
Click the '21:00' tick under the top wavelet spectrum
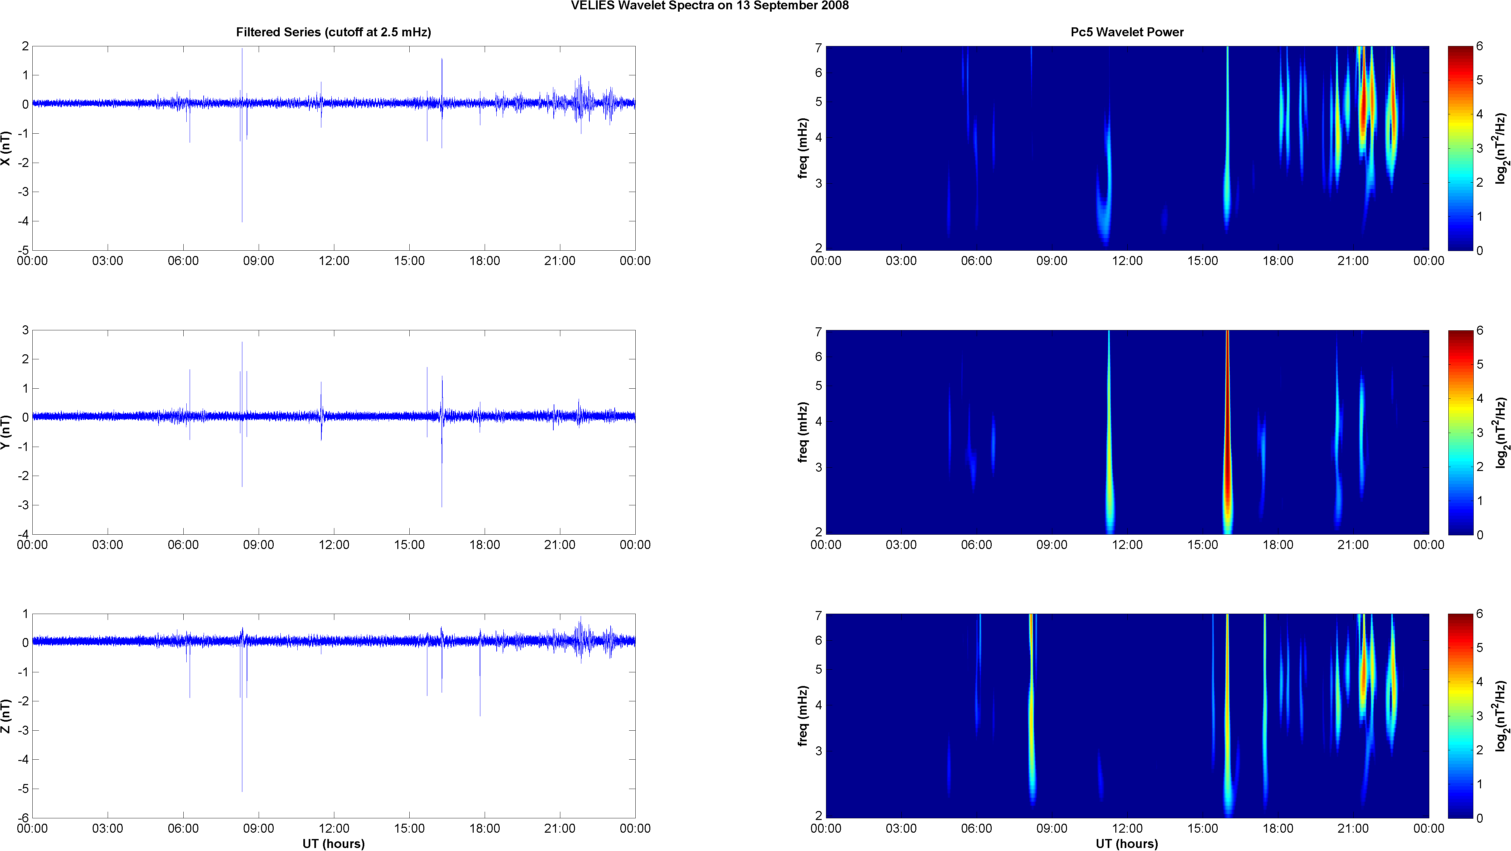pyautogui.click(x=1353, y=261)
